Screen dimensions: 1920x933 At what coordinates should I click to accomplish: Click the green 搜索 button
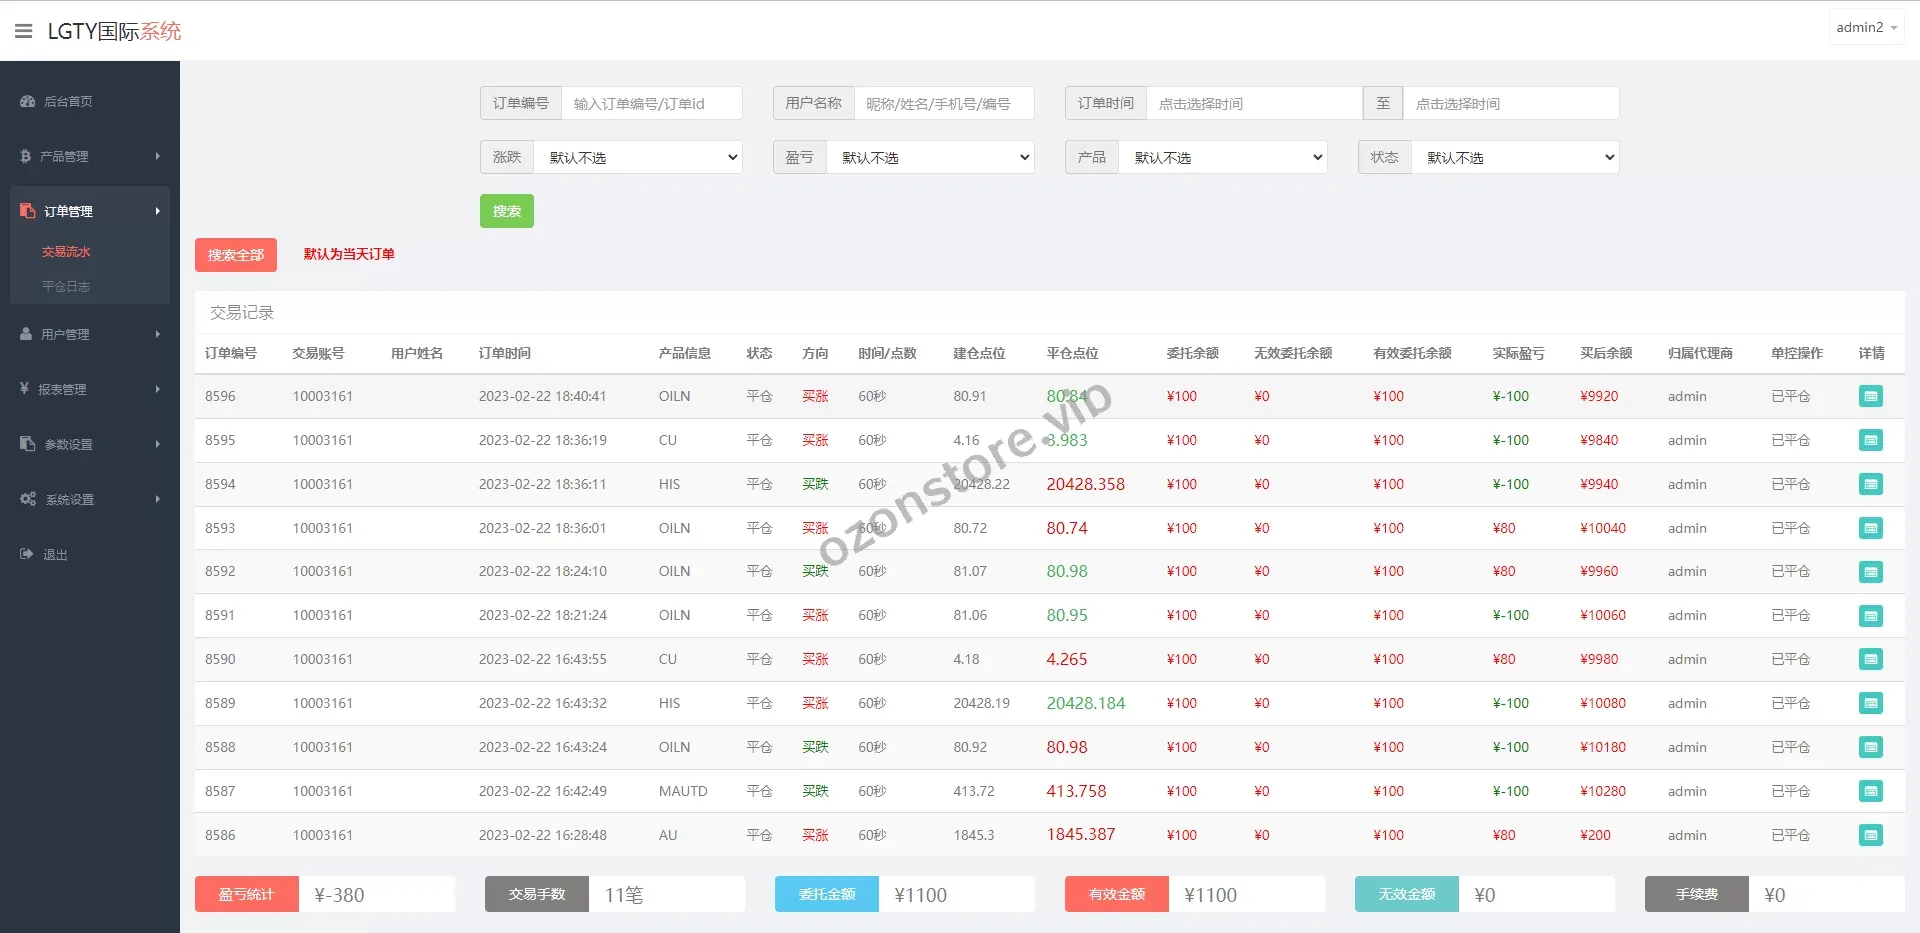(506, 211)
